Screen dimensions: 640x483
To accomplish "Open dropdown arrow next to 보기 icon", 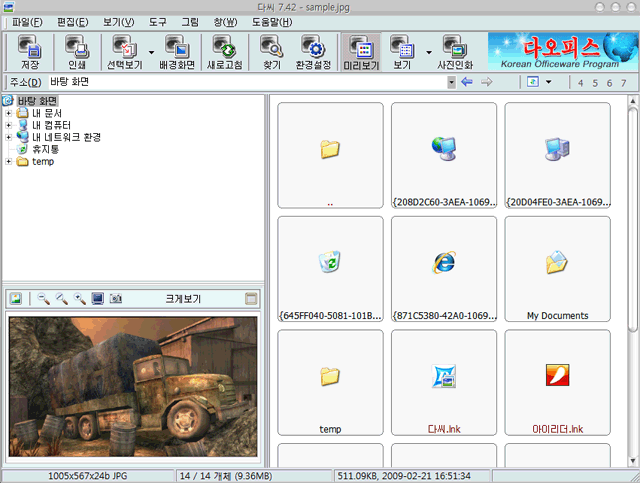I will tap(429, 52).
